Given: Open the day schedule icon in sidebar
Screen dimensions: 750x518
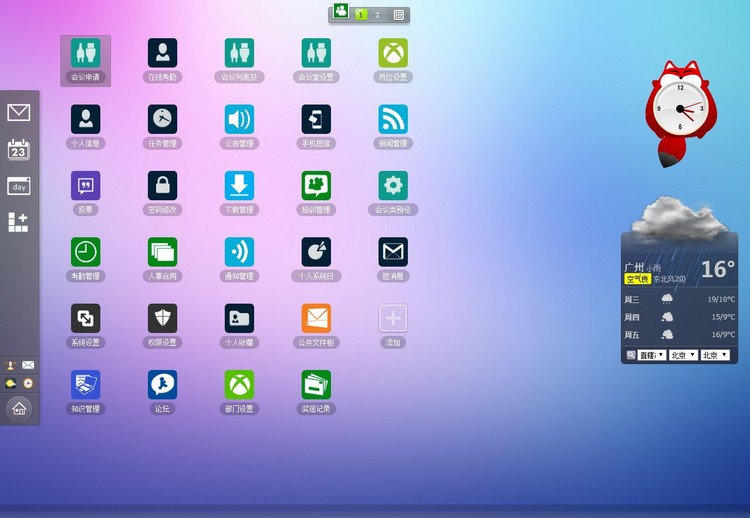Looking at the screenshot, I should coord(19,186).
